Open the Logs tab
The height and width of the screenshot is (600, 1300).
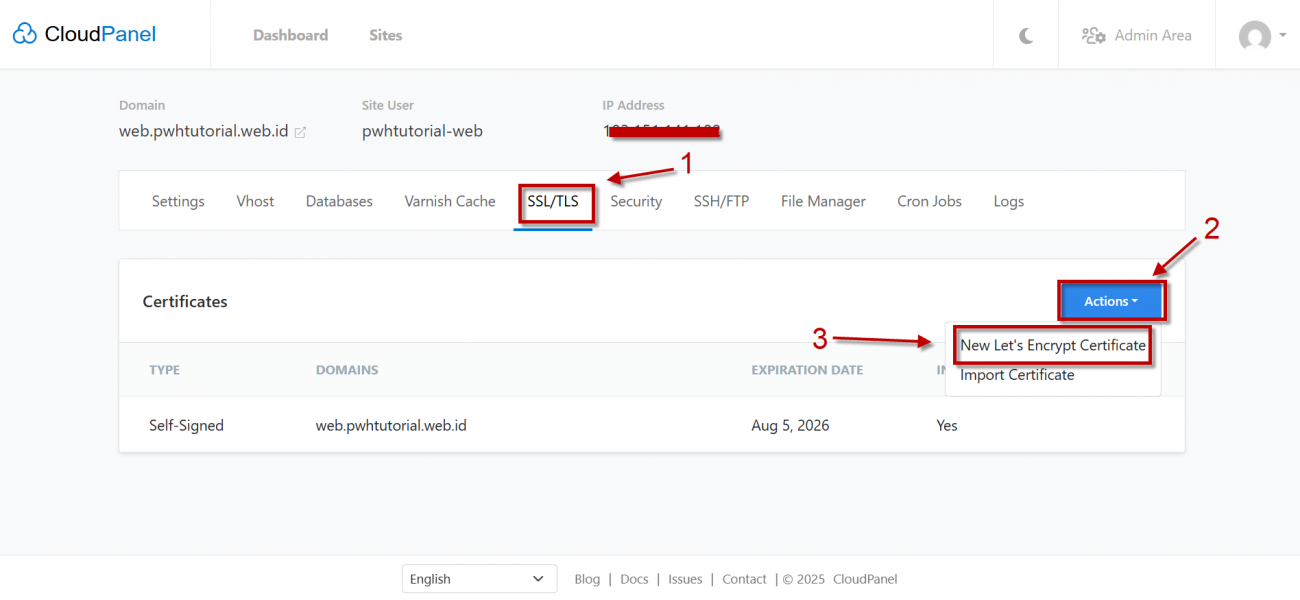1008,201
